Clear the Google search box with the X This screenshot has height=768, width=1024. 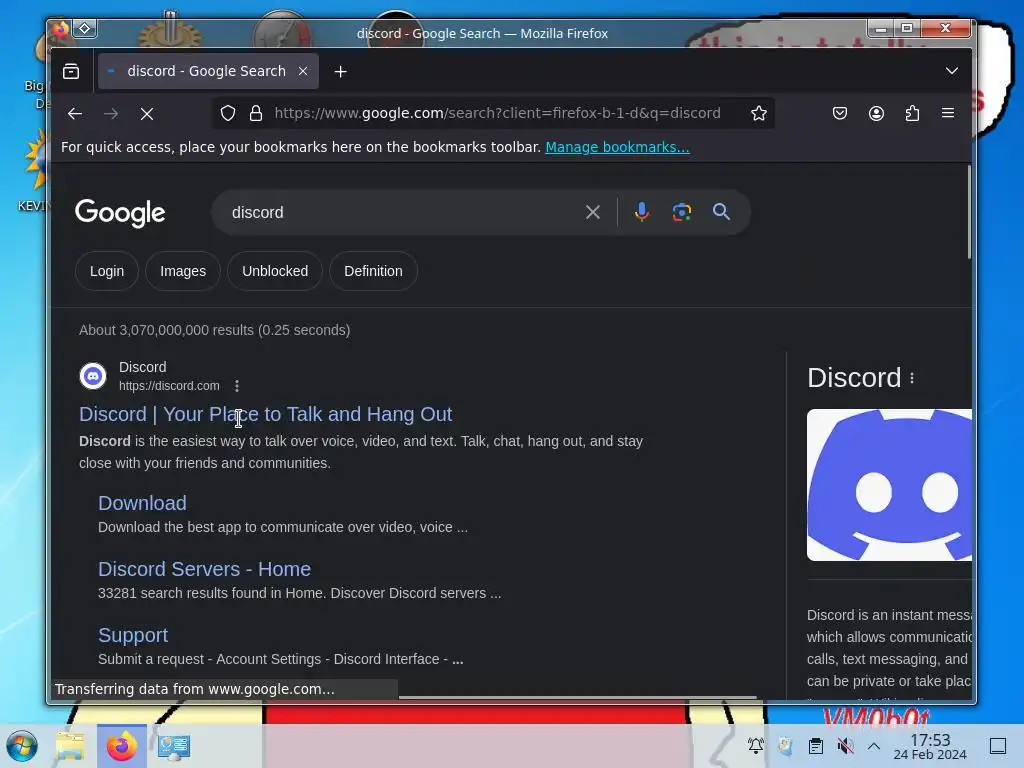[592, 212]
